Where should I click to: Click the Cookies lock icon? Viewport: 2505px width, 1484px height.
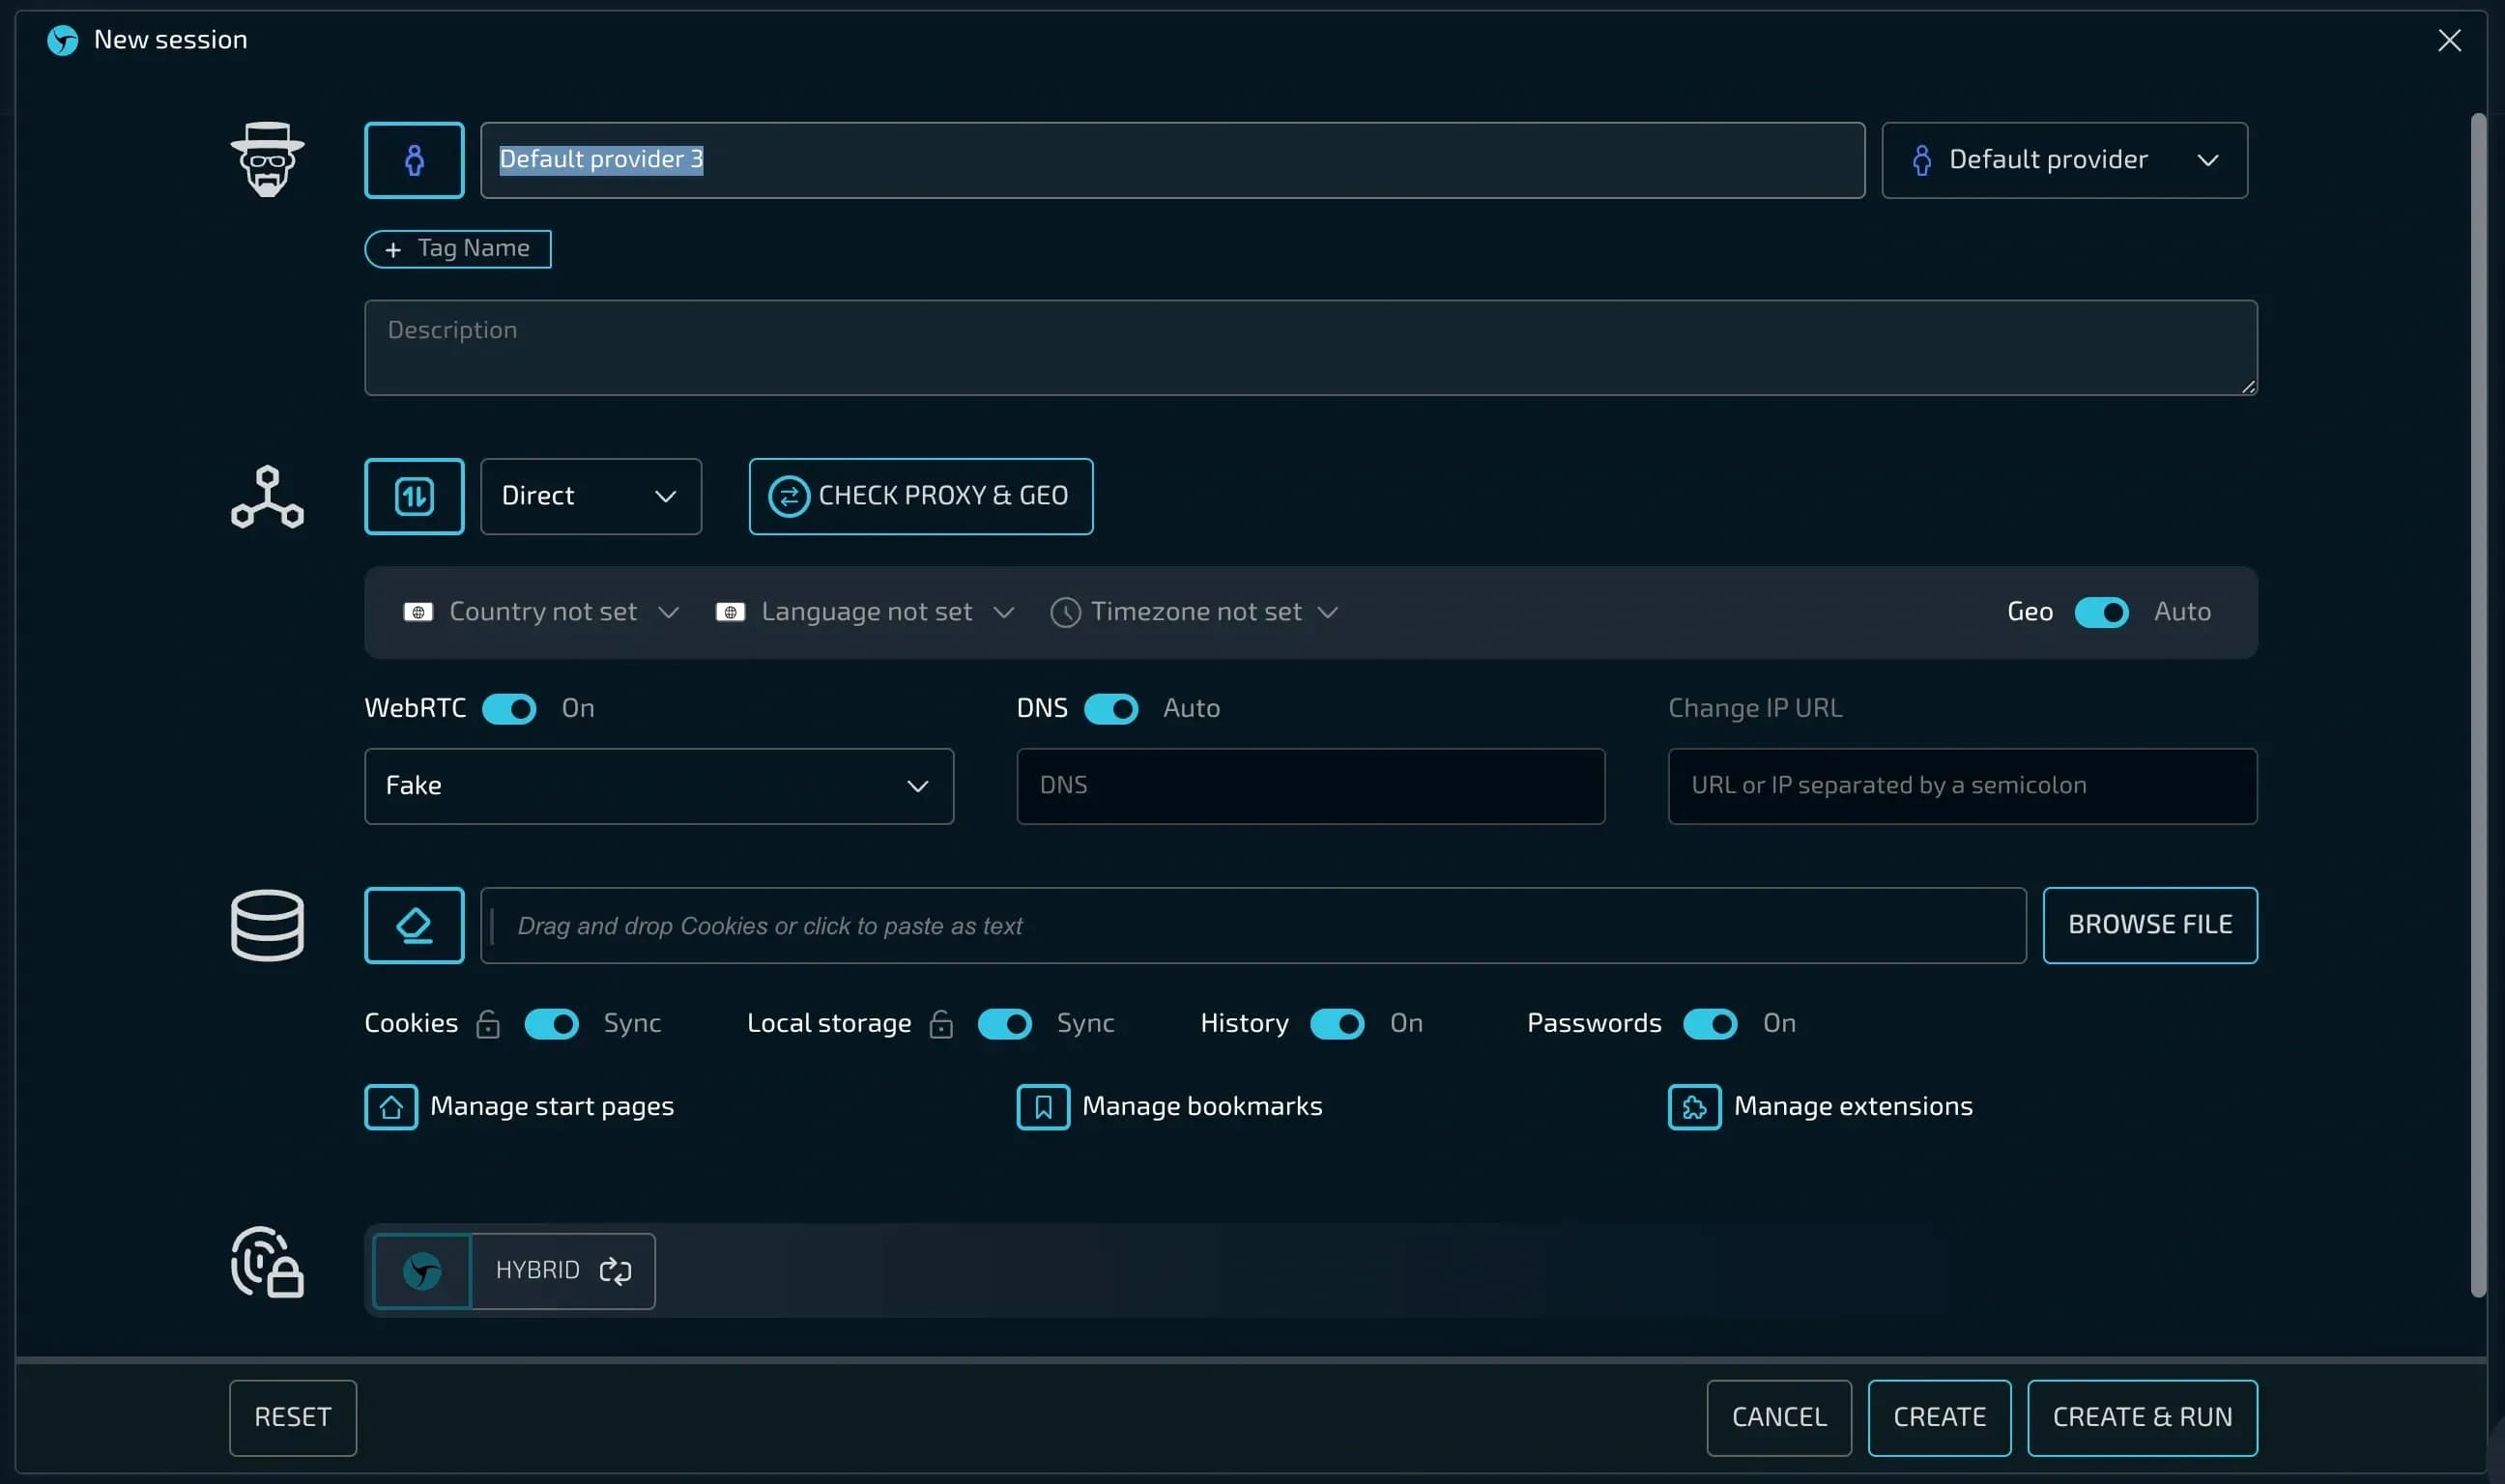click(x=488, y=1024)
